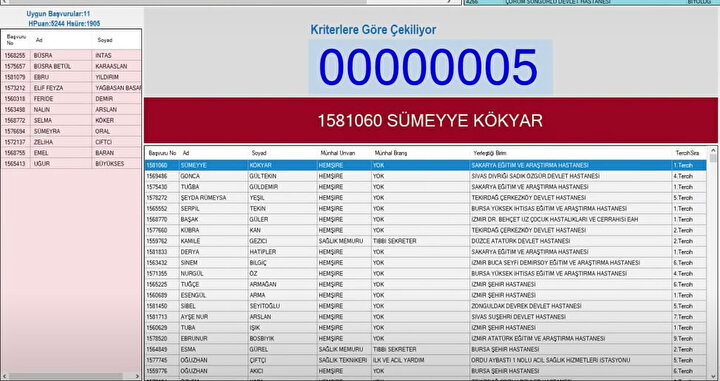Click the applicants list horizontal scrollbar thumb
The width and height of the screenshot is (720, 381).
click(x=66, y=376)
